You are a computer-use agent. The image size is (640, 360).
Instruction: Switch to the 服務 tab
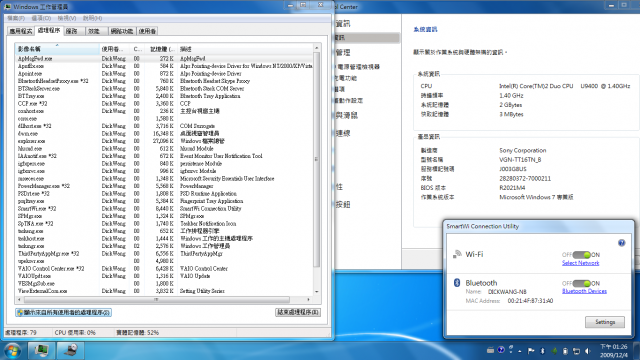pos(74,31)
